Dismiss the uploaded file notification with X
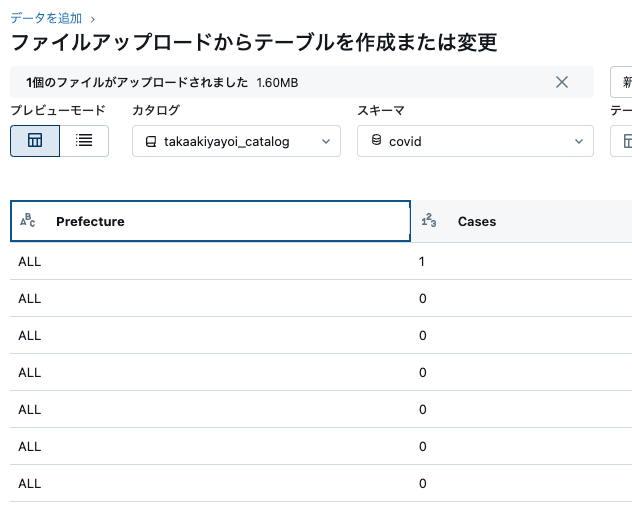632x510 pixels. 561,82
